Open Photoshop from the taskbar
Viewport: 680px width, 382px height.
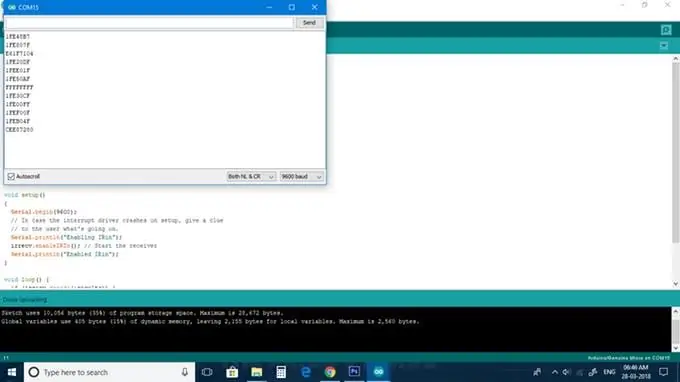354,372
